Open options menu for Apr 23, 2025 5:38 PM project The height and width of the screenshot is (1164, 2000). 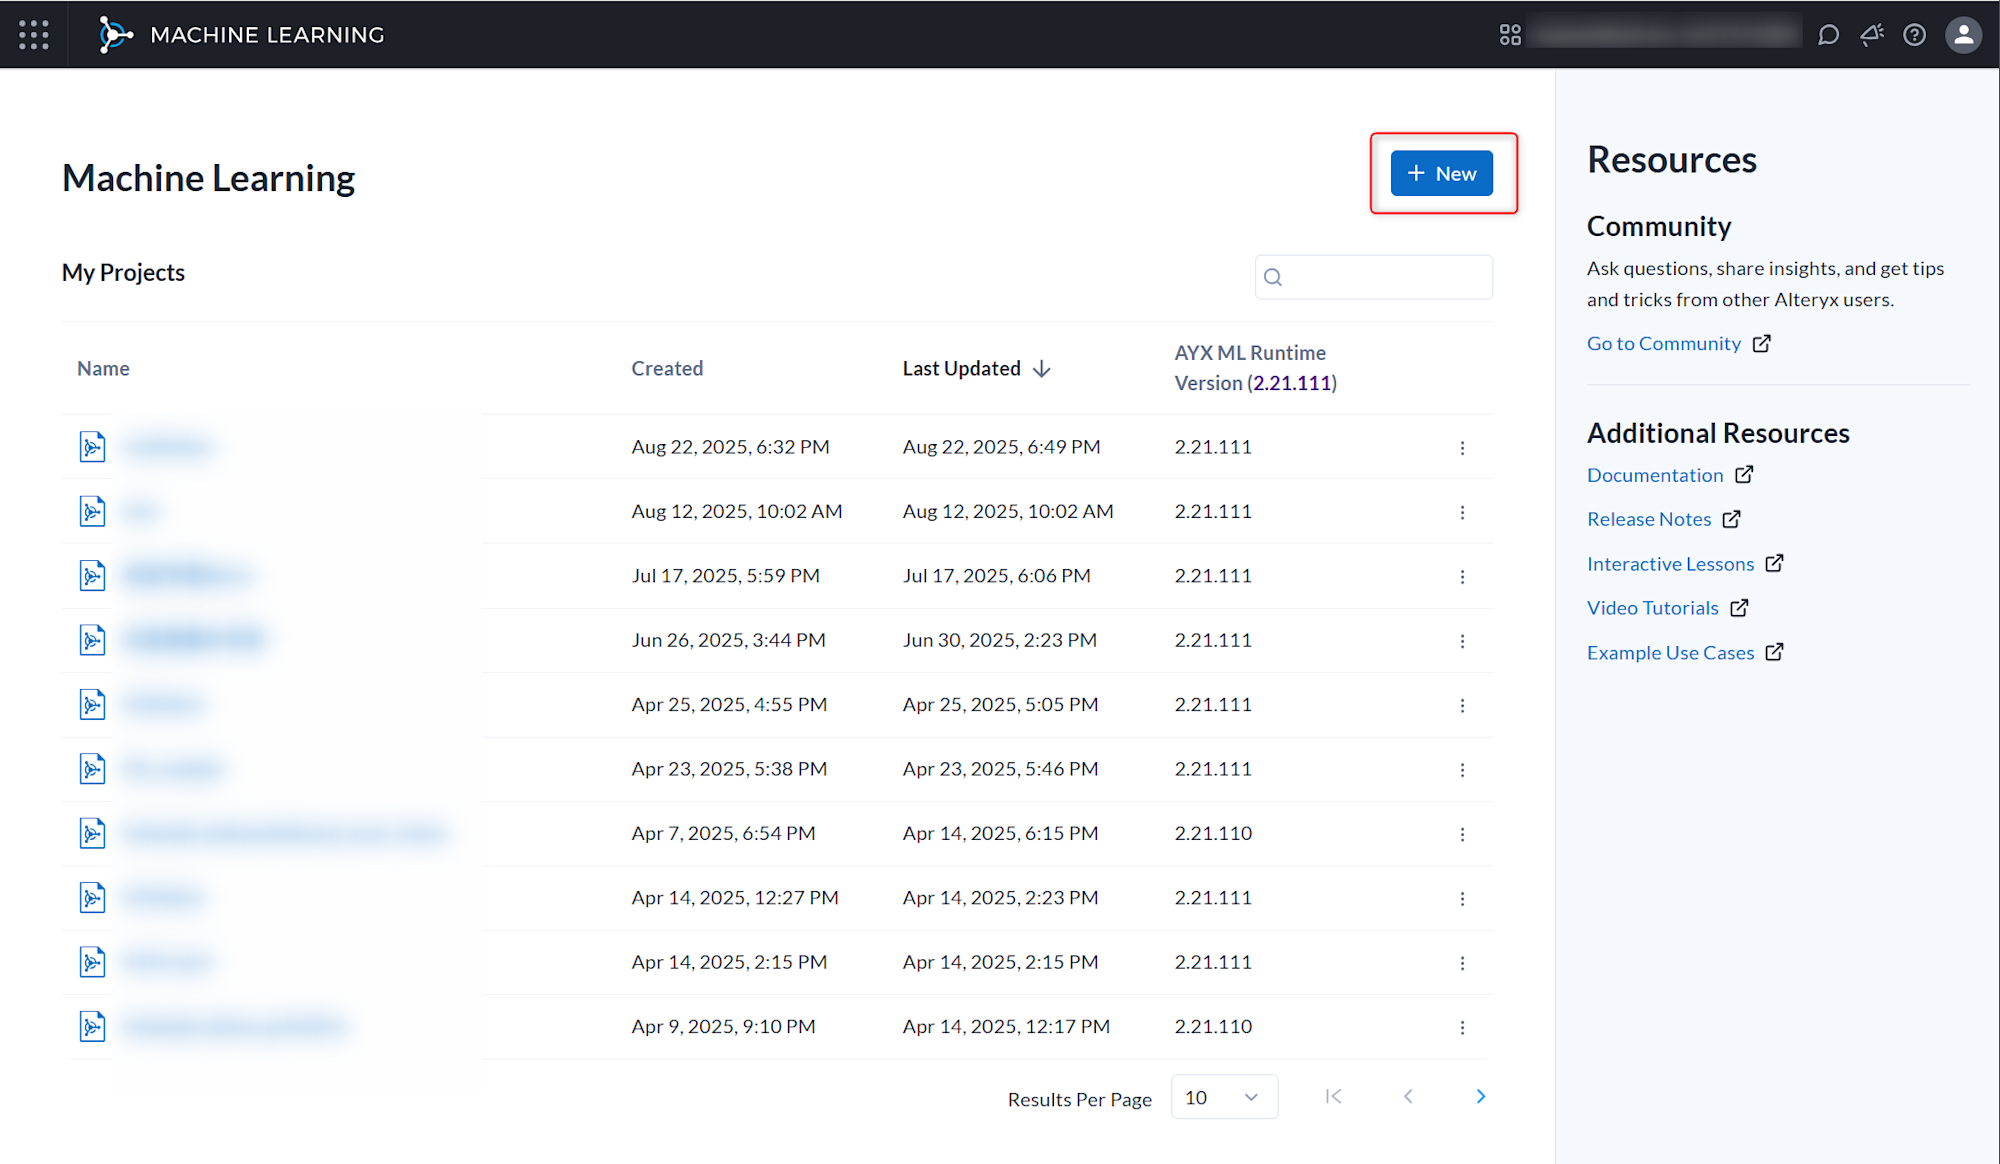[1462, 770]
